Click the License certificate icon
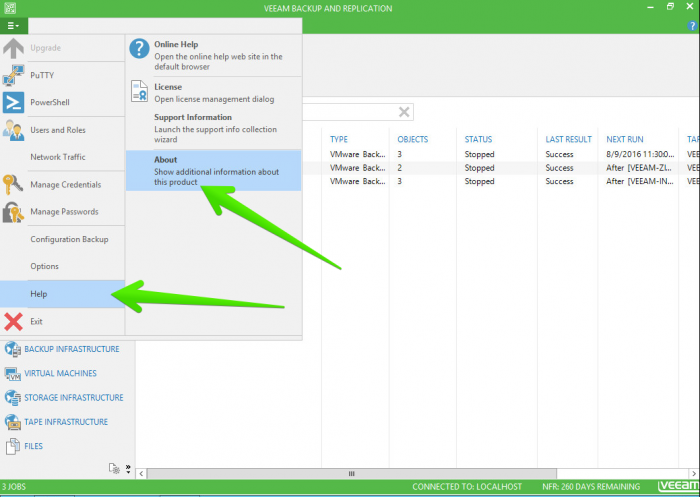The width and height of the screenshot is (700, 497). pyautogui.click(x=139, y=91)
